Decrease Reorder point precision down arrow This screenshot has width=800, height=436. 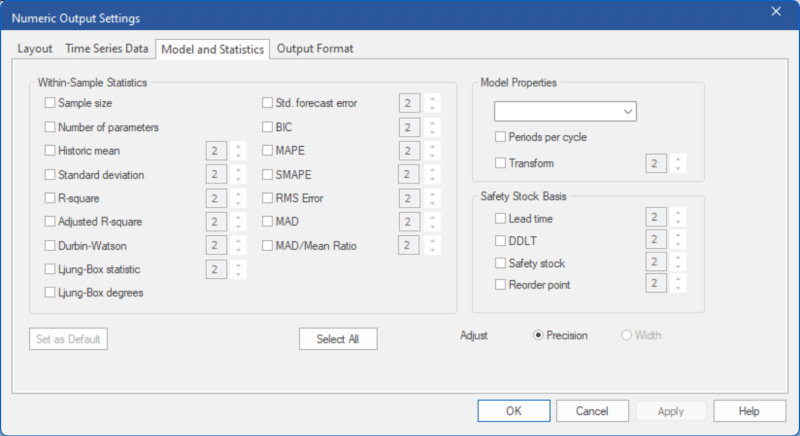coord(678,289)
